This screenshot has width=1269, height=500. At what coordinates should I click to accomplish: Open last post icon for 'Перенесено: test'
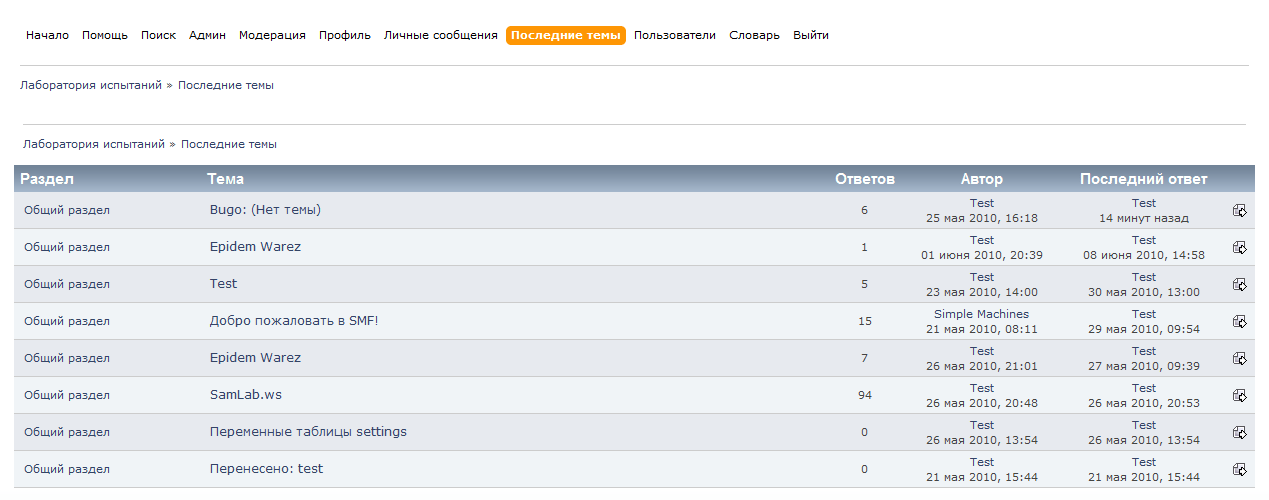click(x=1239, y=469)
